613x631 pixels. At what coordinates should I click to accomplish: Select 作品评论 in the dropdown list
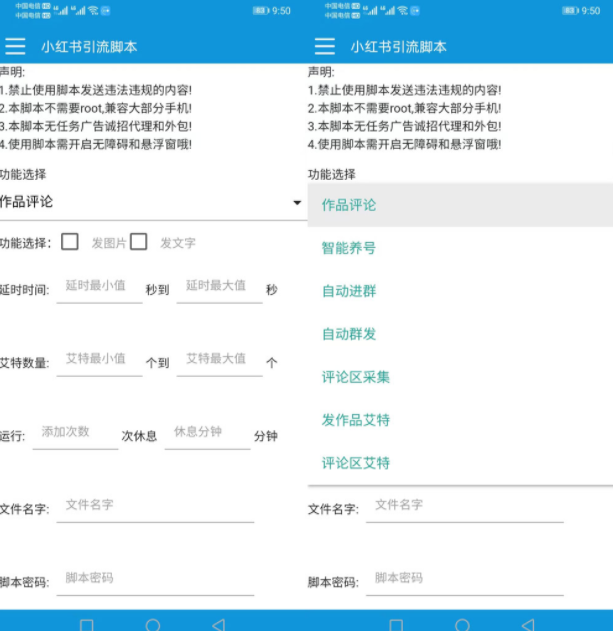click(460, 205)
